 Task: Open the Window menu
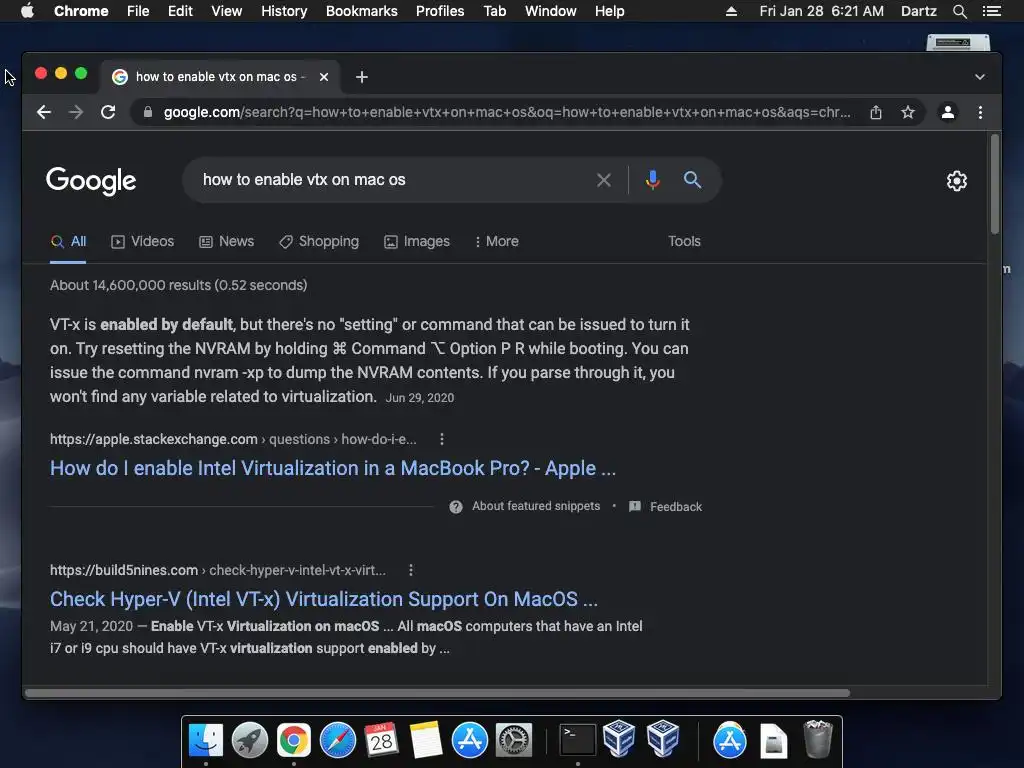551,11
